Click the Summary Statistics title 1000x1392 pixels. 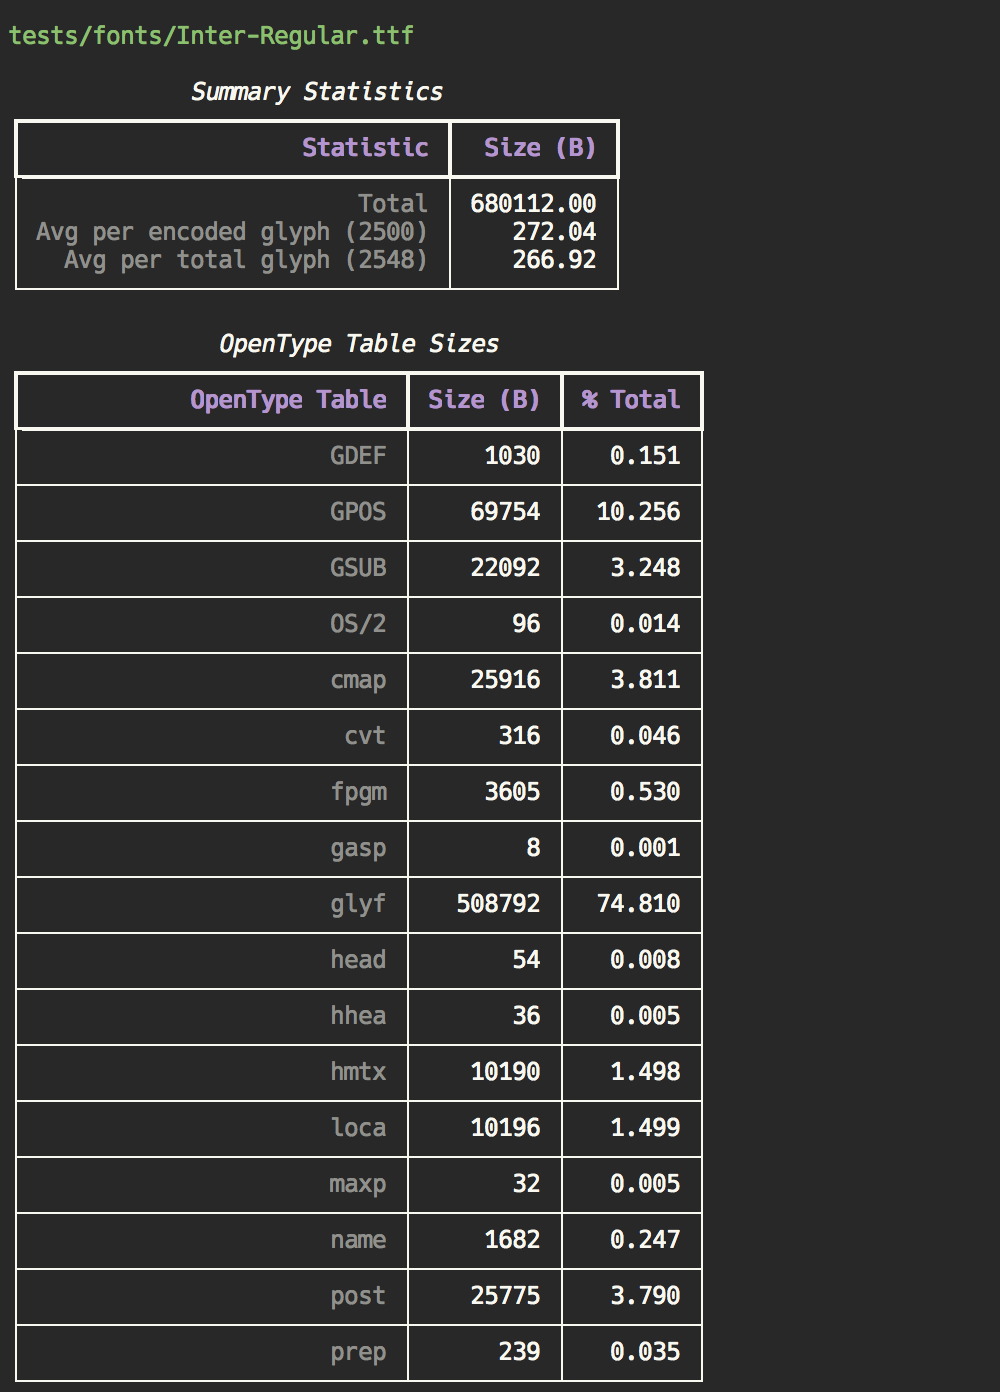click(x=316, y=92)
